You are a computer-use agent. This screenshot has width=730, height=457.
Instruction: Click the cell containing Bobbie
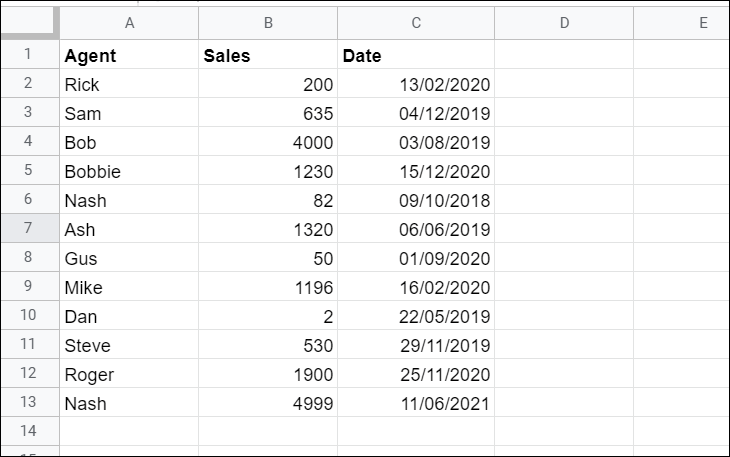(129, 171)
